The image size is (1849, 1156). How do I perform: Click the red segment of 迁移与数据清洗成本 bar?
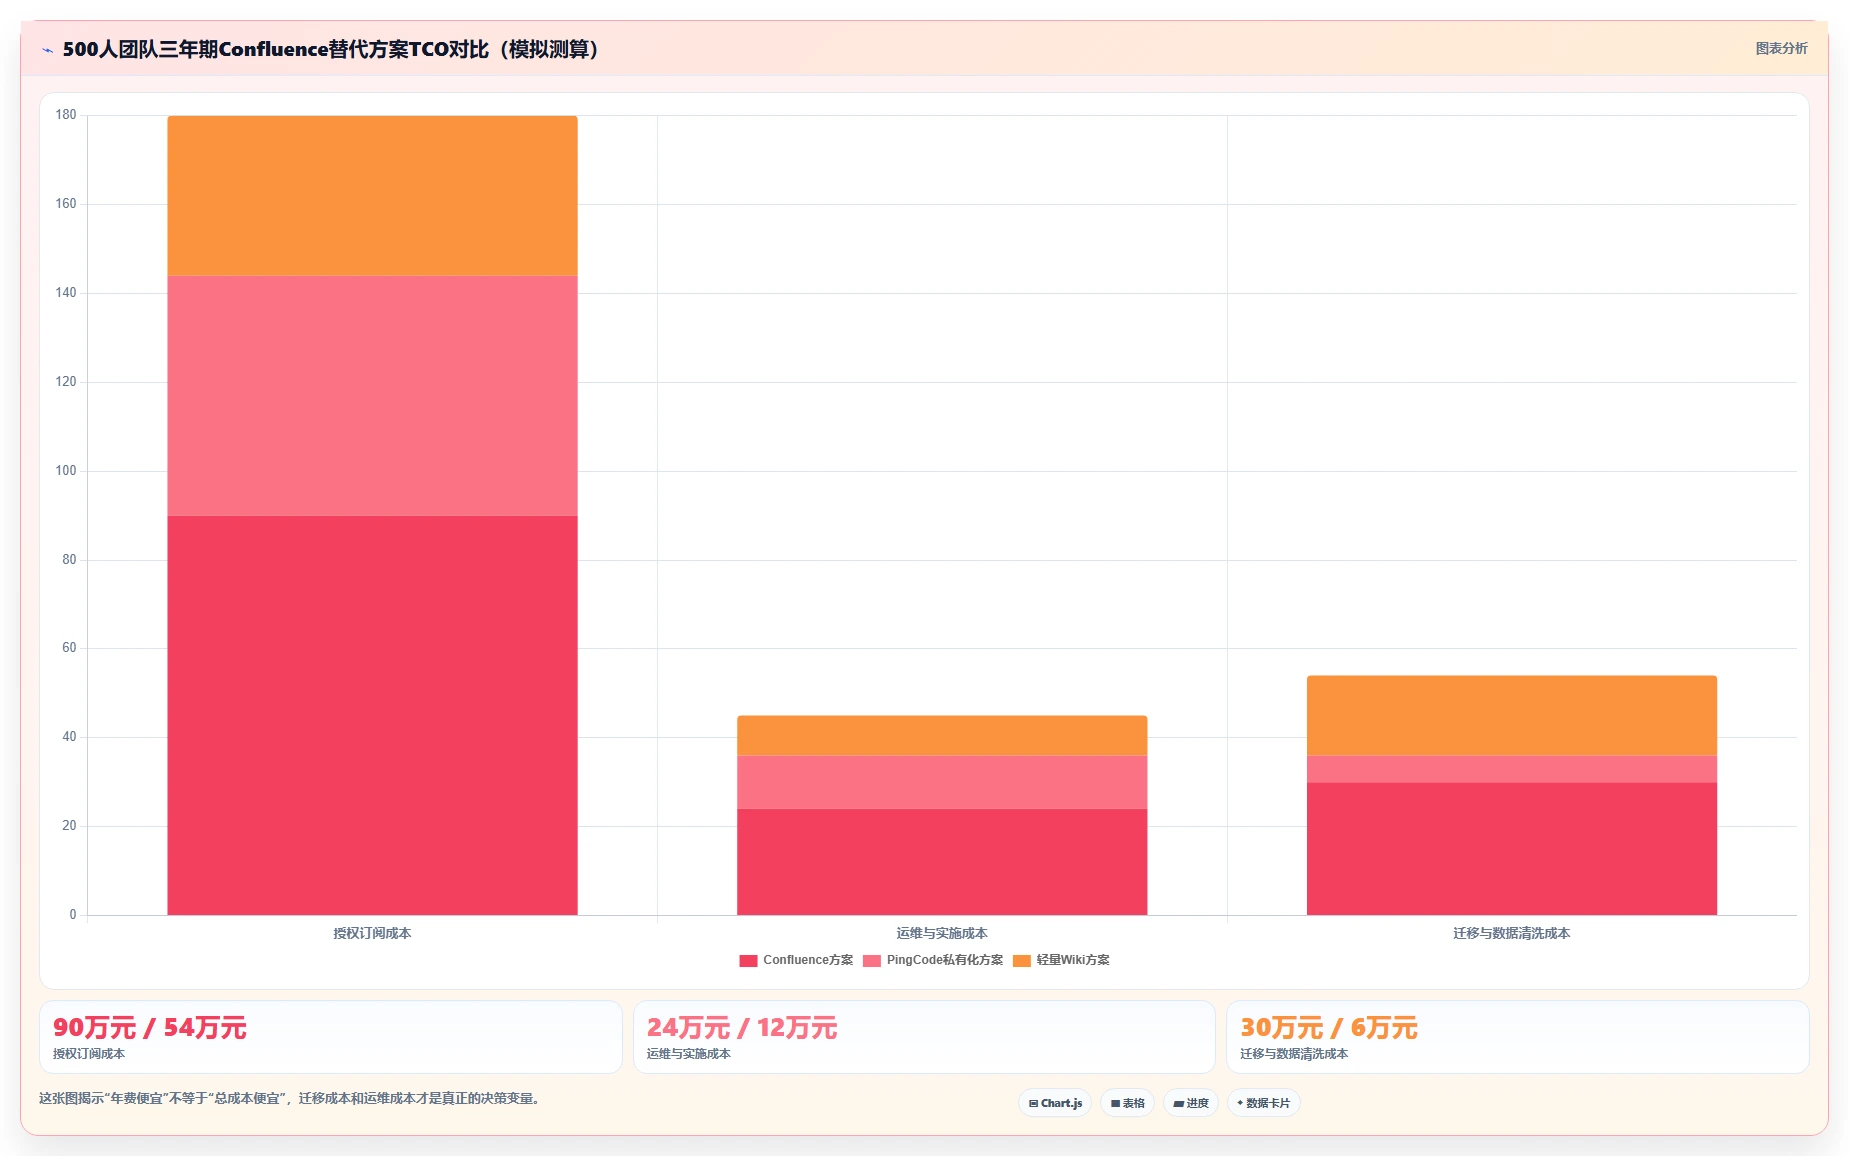pyautogui.click(x=1512, y=848)
